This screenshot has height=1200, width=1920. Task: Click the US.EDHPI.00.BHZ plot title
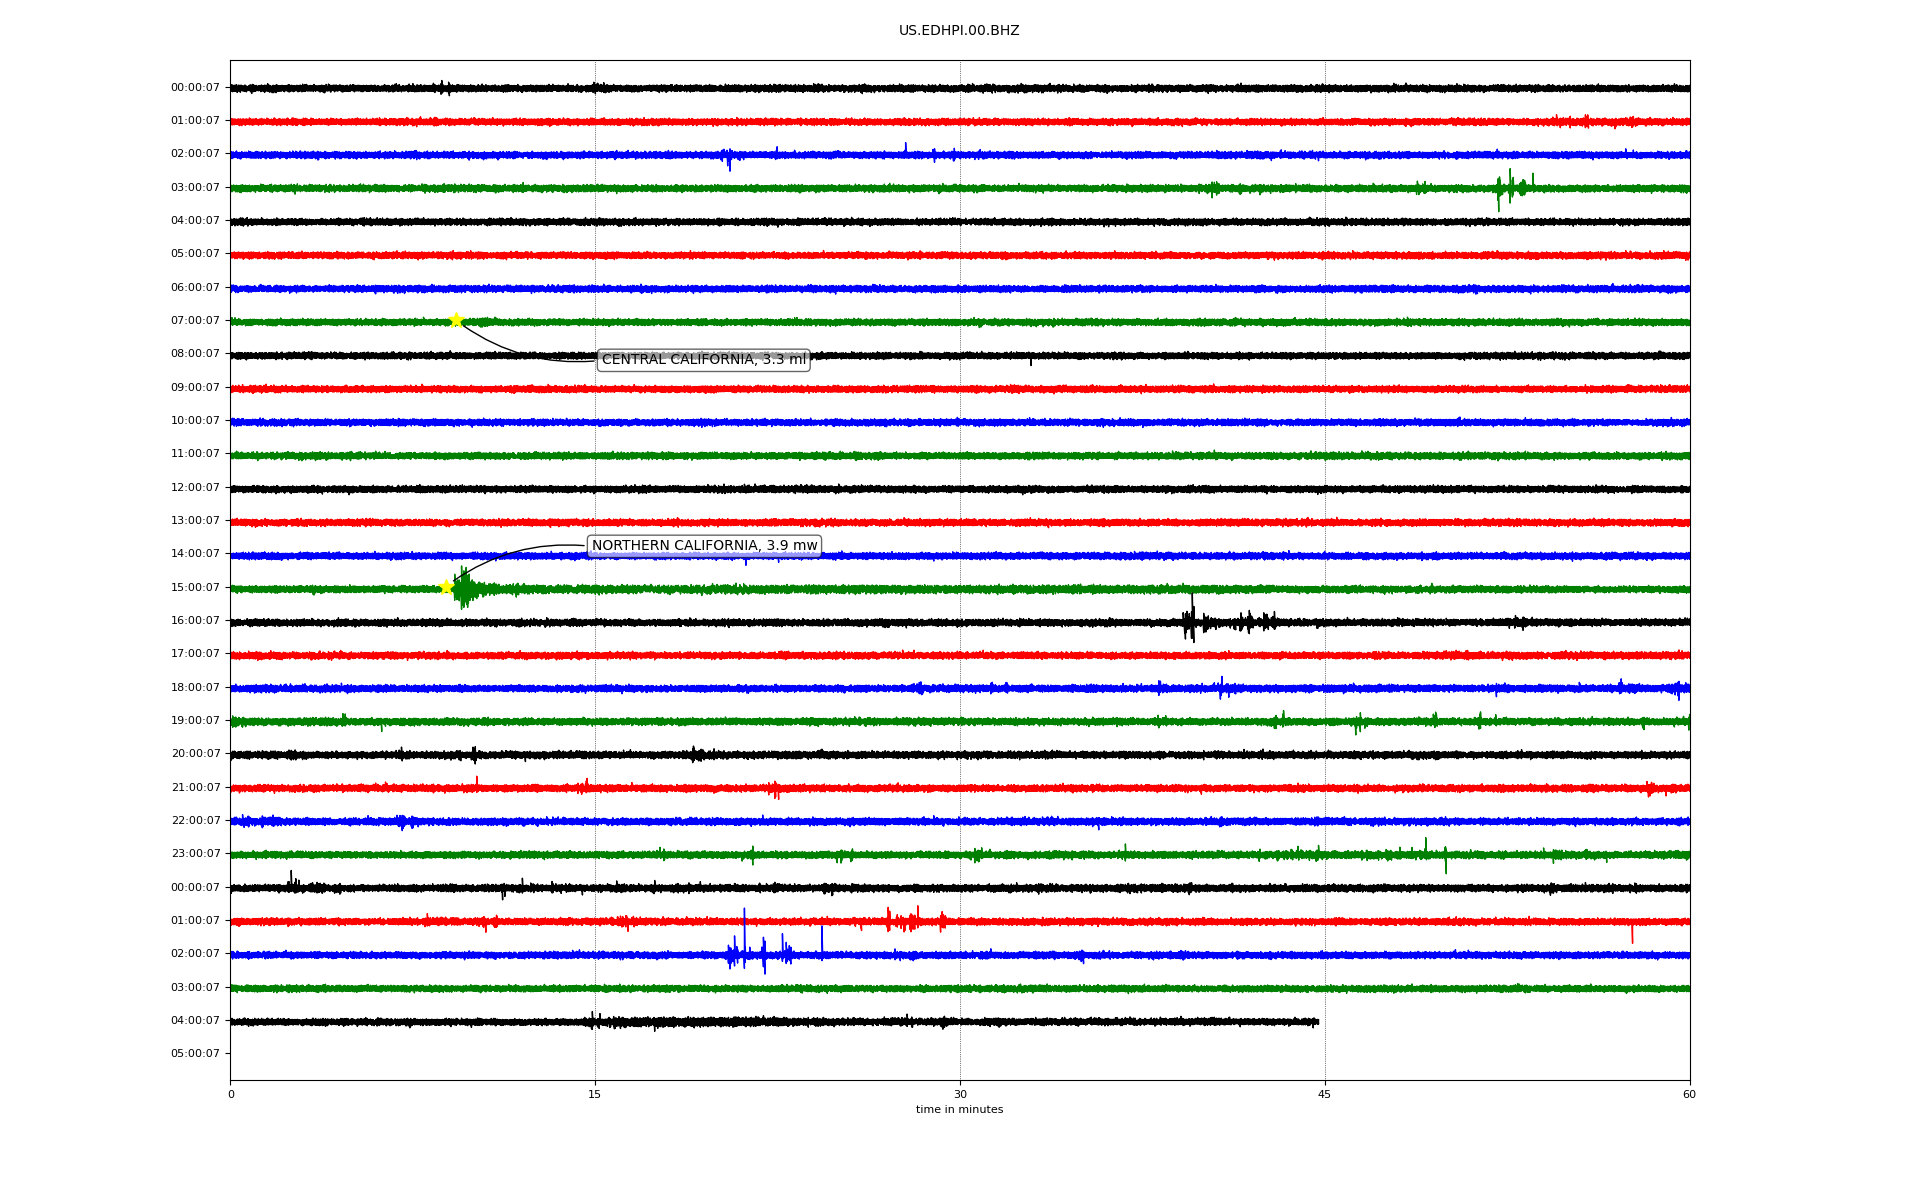pyautogui.click(x=958, y=31)
